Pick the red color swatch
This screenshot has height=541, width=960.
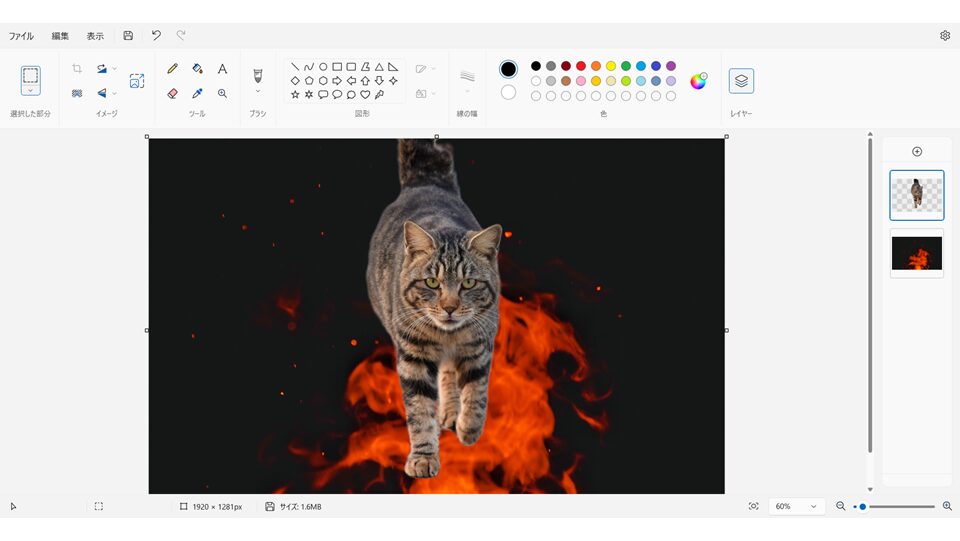coord(581,66)
